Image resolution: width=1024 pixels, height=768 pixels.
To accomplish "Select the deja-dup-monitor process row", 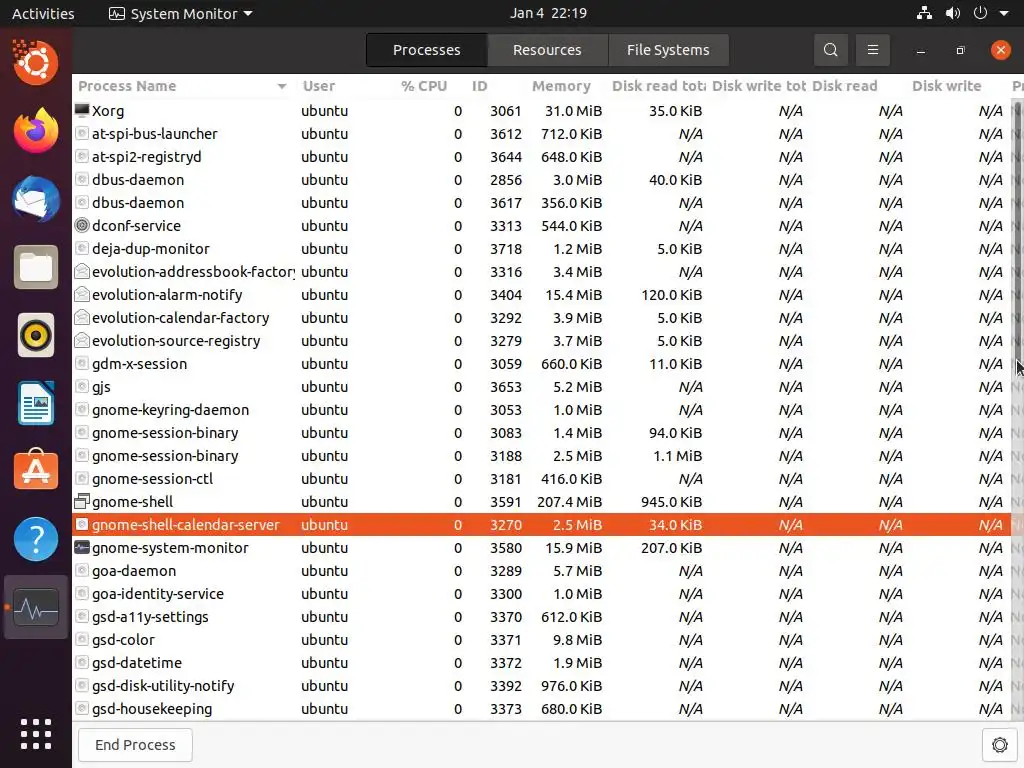I will click(x=541, y=249).
